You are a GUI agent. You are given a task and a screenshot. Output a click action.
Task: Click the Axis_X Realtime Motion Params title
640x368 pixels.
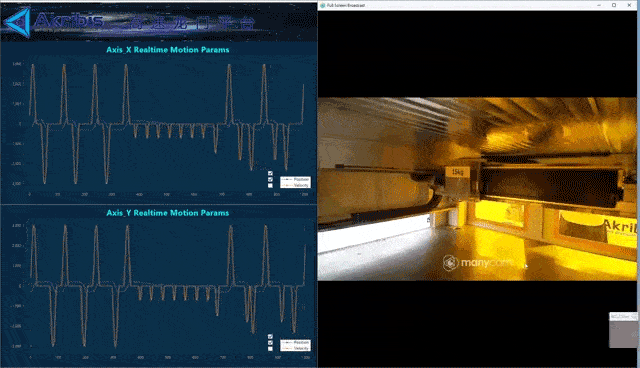click(x=168, y=50)
